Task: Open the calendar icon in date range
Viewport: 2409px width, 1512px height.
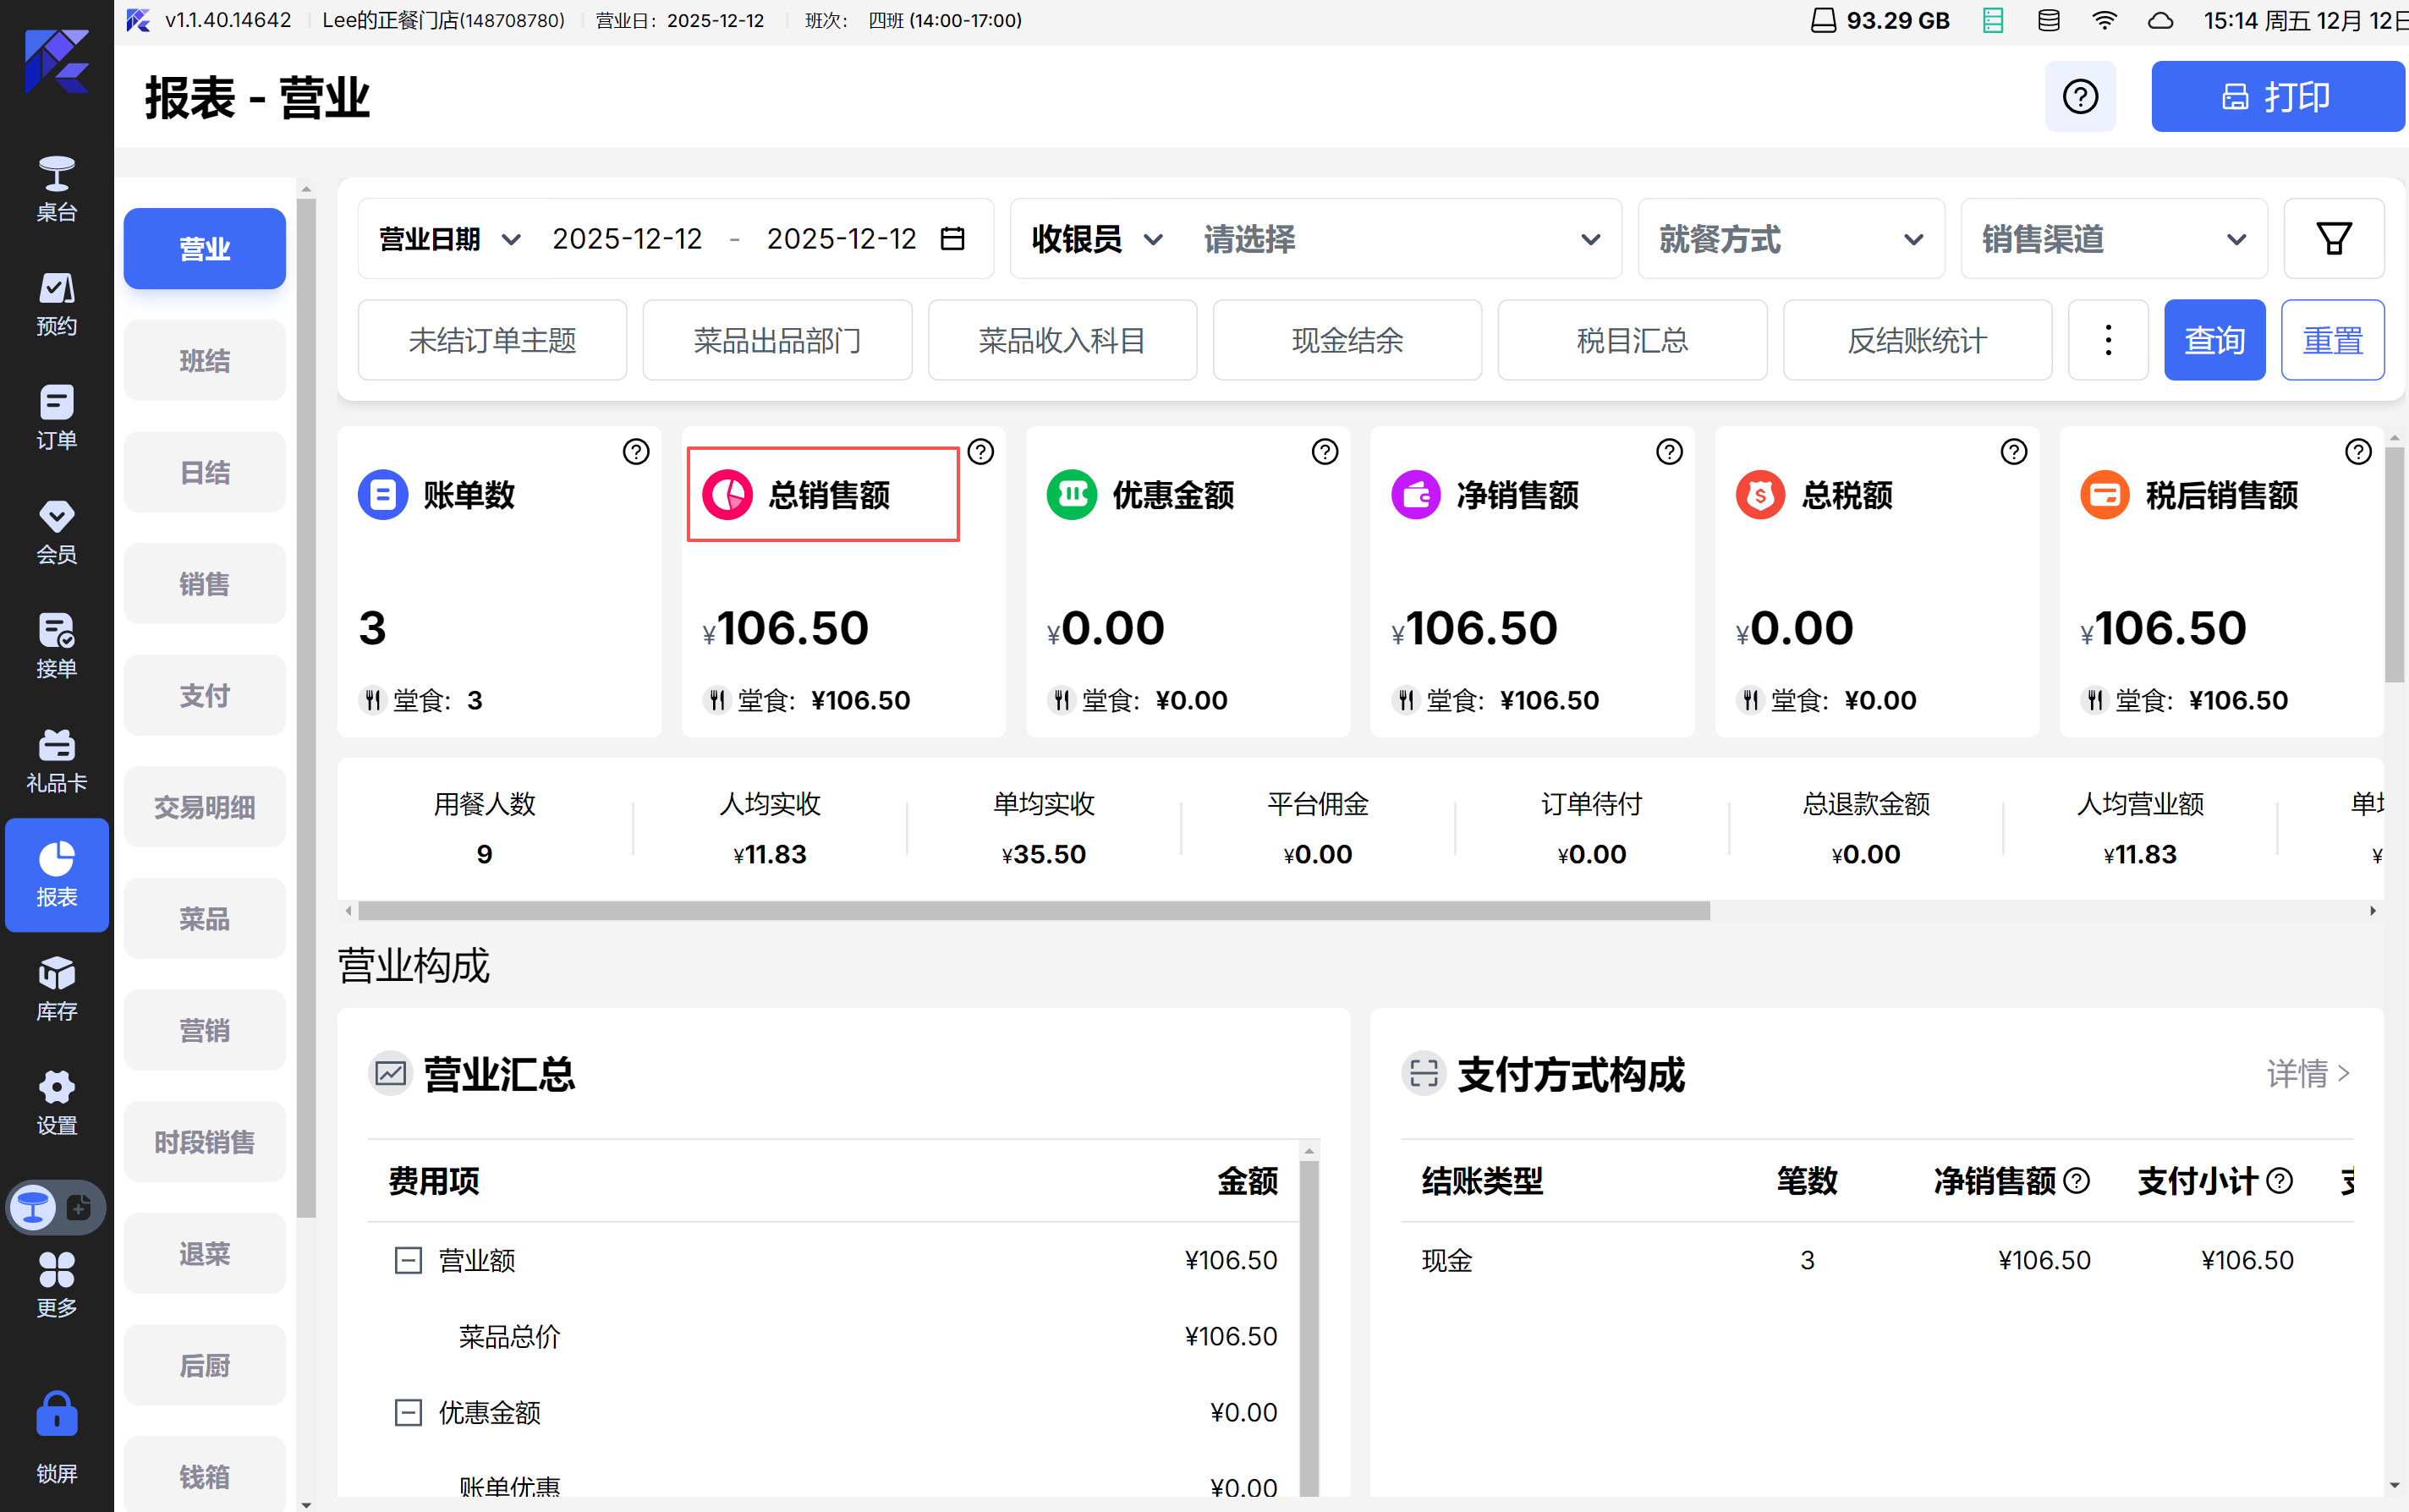Action: click(x=952, y=239)
